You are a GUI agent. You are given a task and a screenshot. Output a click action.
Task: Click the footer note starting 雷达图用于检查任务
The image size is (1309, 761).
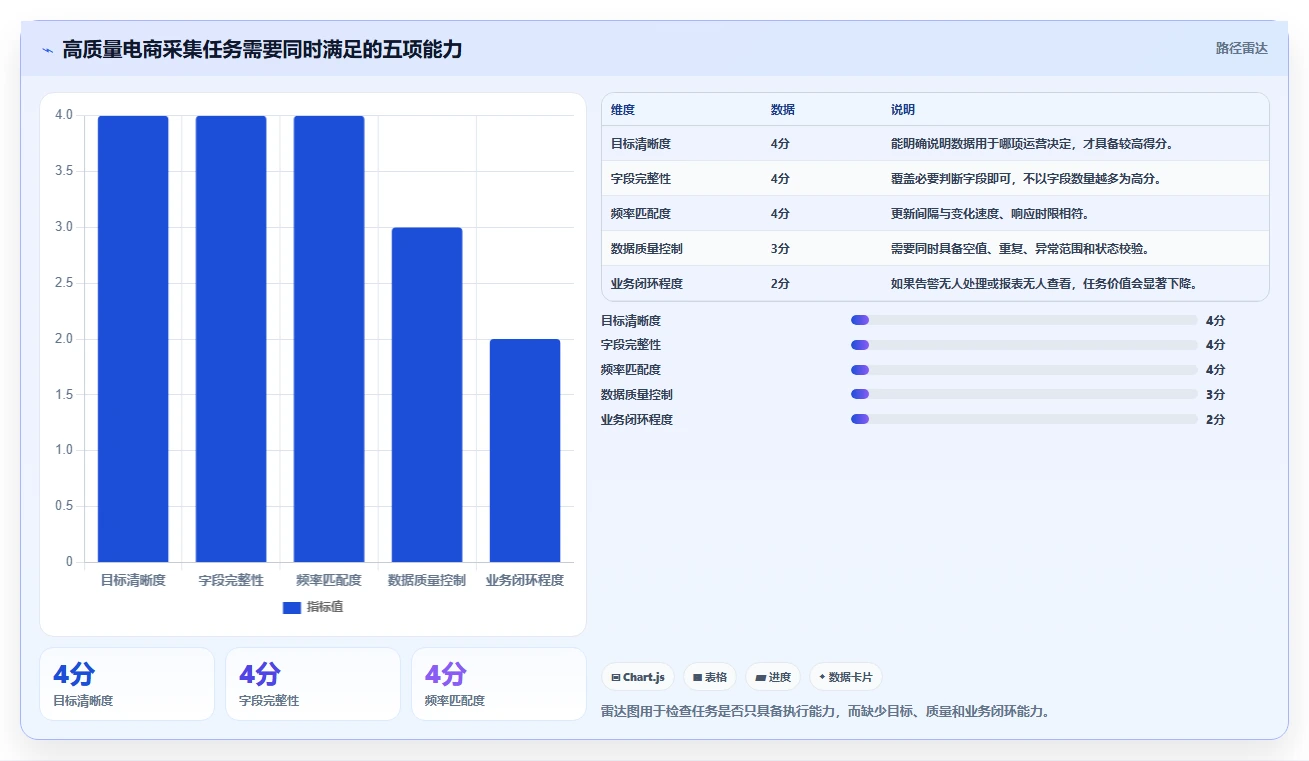[x=825, y=712]
